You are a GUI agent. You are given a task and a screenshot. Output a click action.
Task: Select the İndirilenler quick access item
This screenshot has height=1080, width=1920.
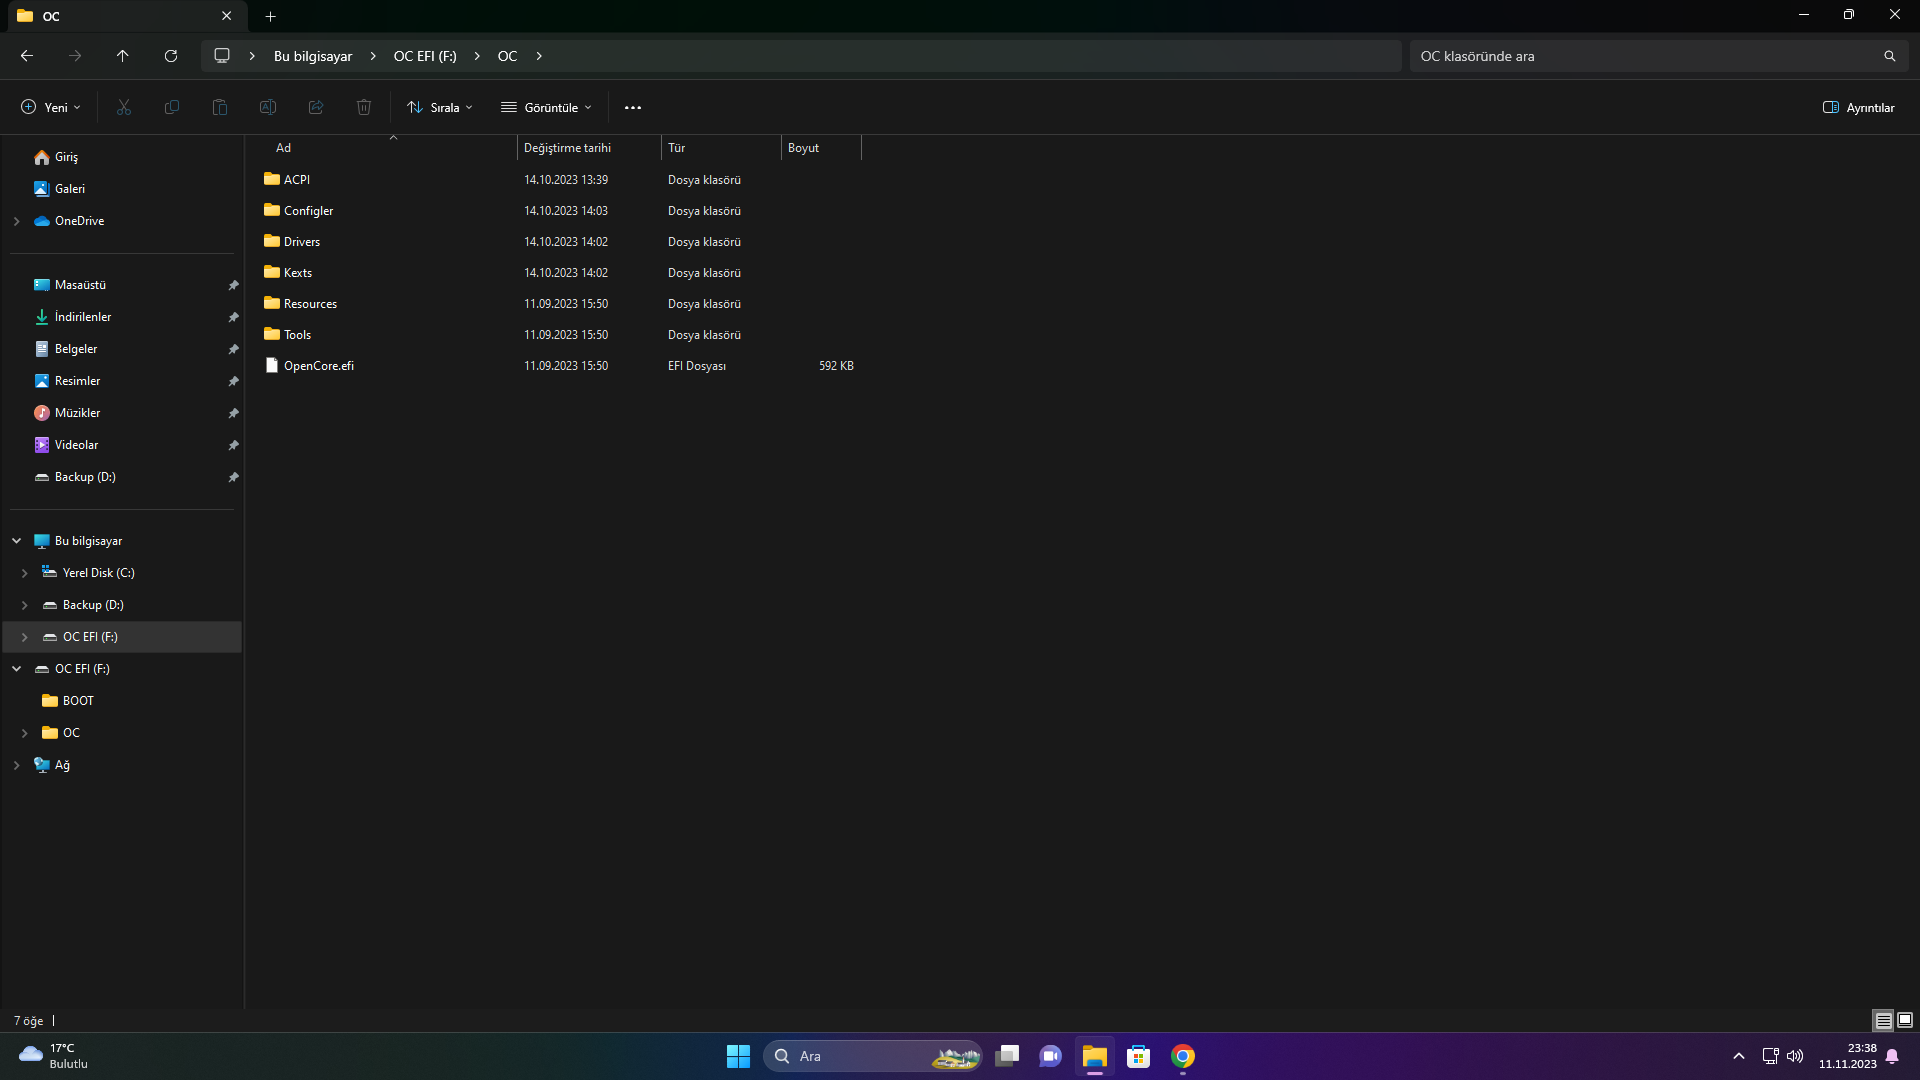tap(83, 317)
